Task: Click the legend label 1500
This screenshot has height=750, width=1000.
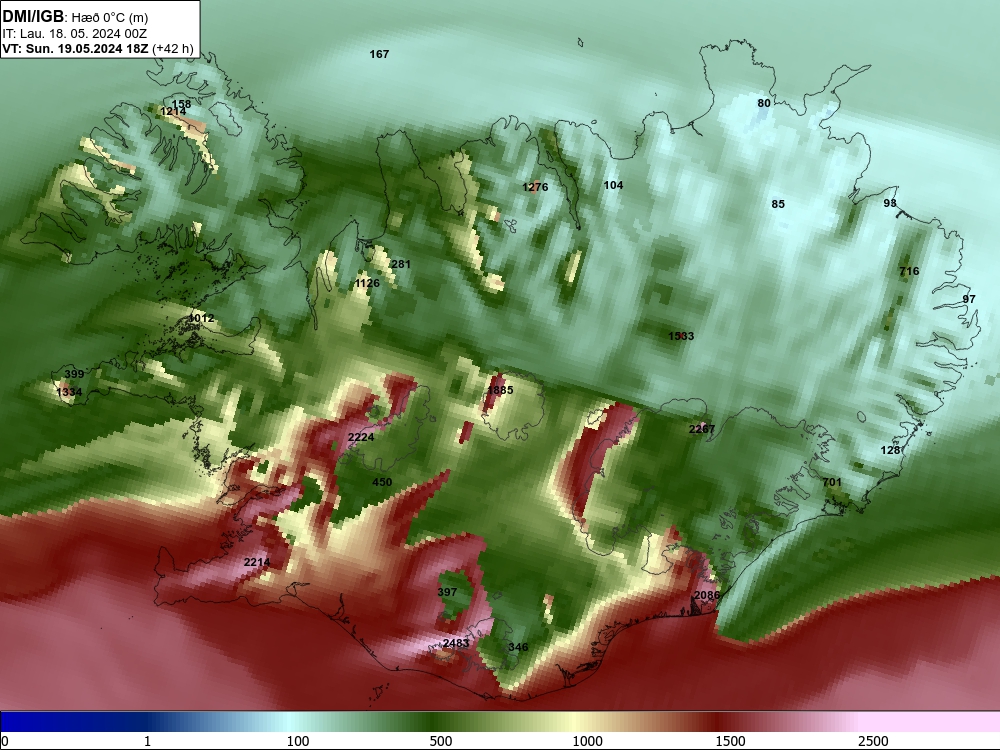Action: [x=730, y=741]
